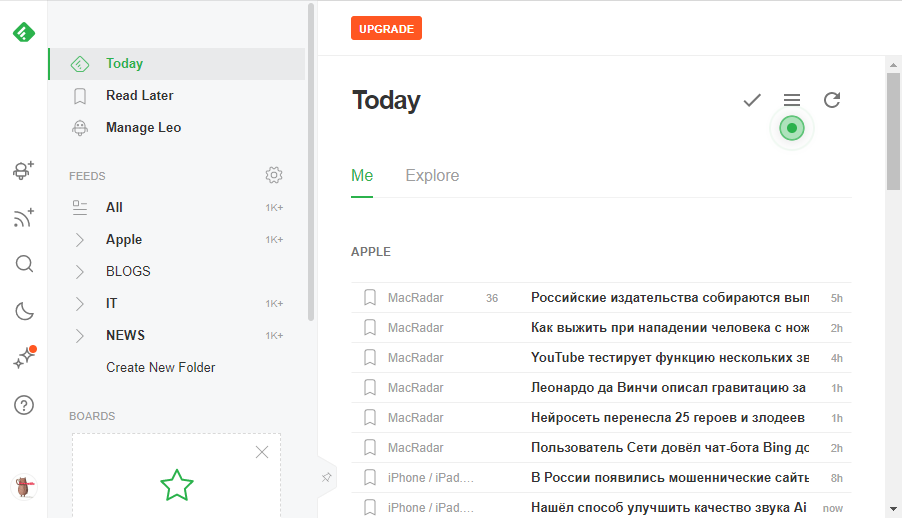
Task: Open the BLOGS folder label
Action: pyautogui.click(x=128, y=271)
